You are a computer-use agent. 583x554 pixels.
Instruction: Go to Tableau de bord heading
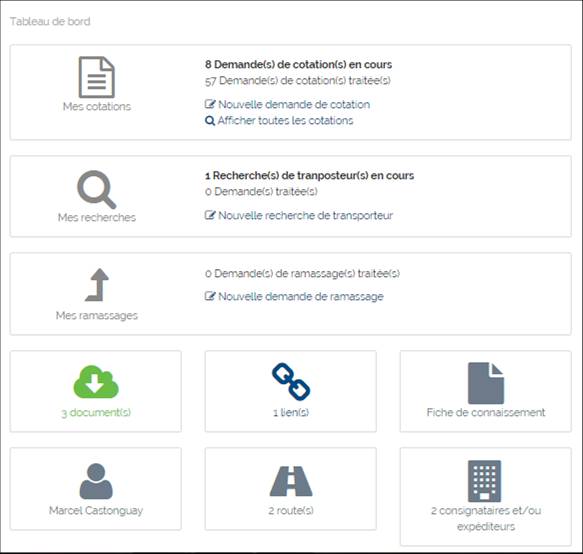(x=50, y=21)
